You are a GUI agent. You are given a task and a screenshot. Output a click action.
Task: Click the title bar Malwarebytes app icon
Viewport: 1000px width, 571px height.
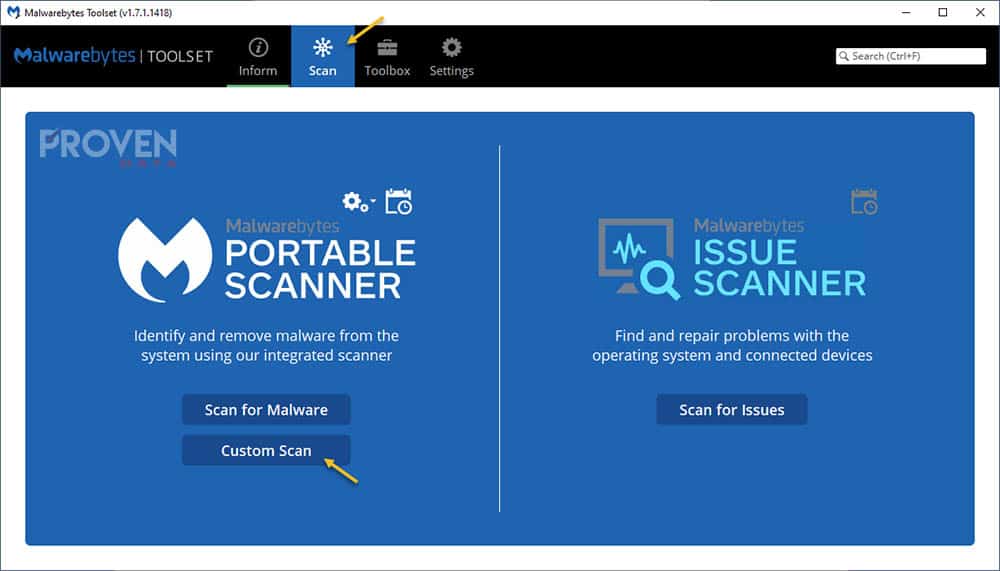pos(13,12)
